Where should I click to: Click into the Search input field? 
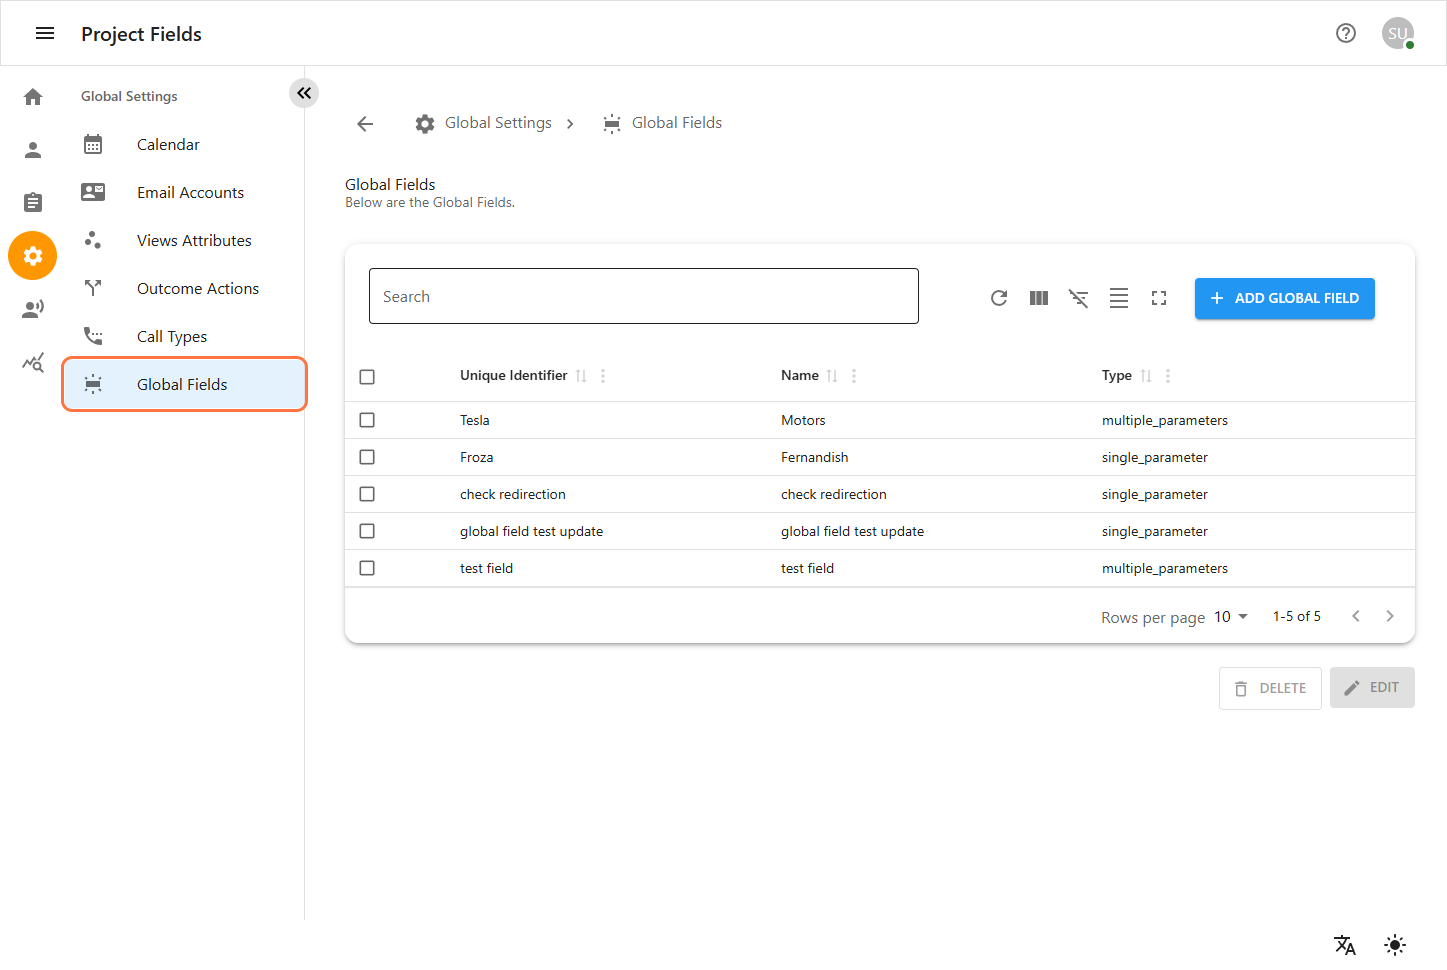pos(643,296)
